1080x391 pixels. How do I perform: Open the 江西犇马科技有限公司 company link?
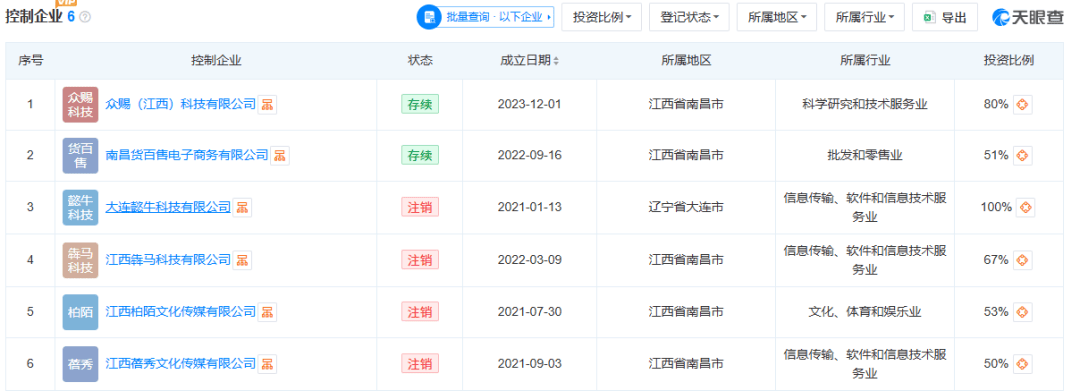point(168,260)
